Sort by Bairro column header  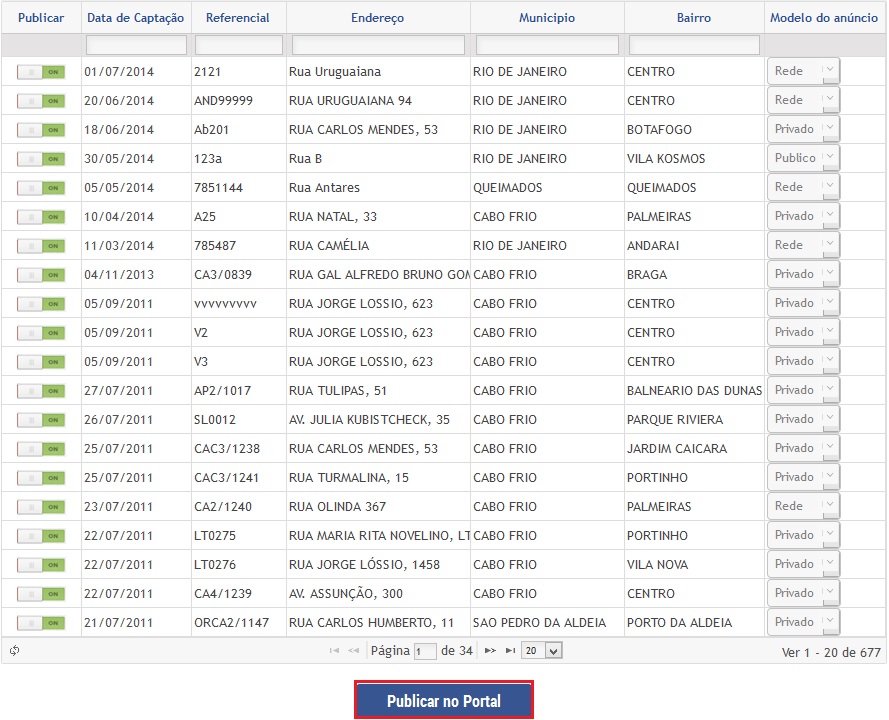click(695, 18)
